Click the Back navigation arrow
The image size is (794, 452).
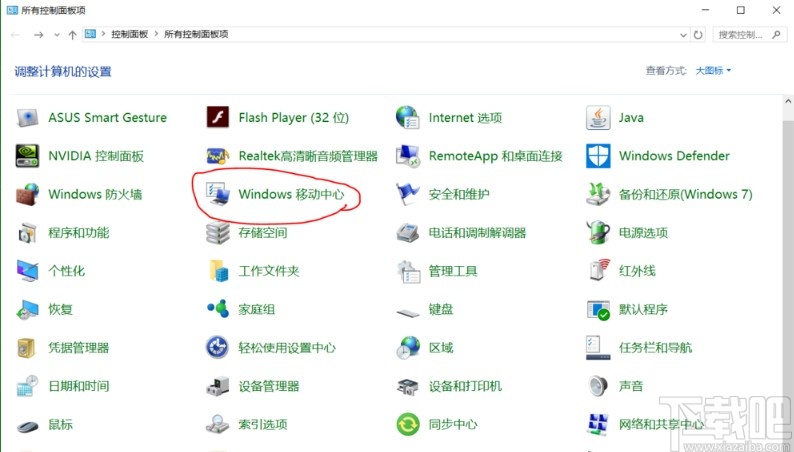pyautogui.click(x=16, y=35)
